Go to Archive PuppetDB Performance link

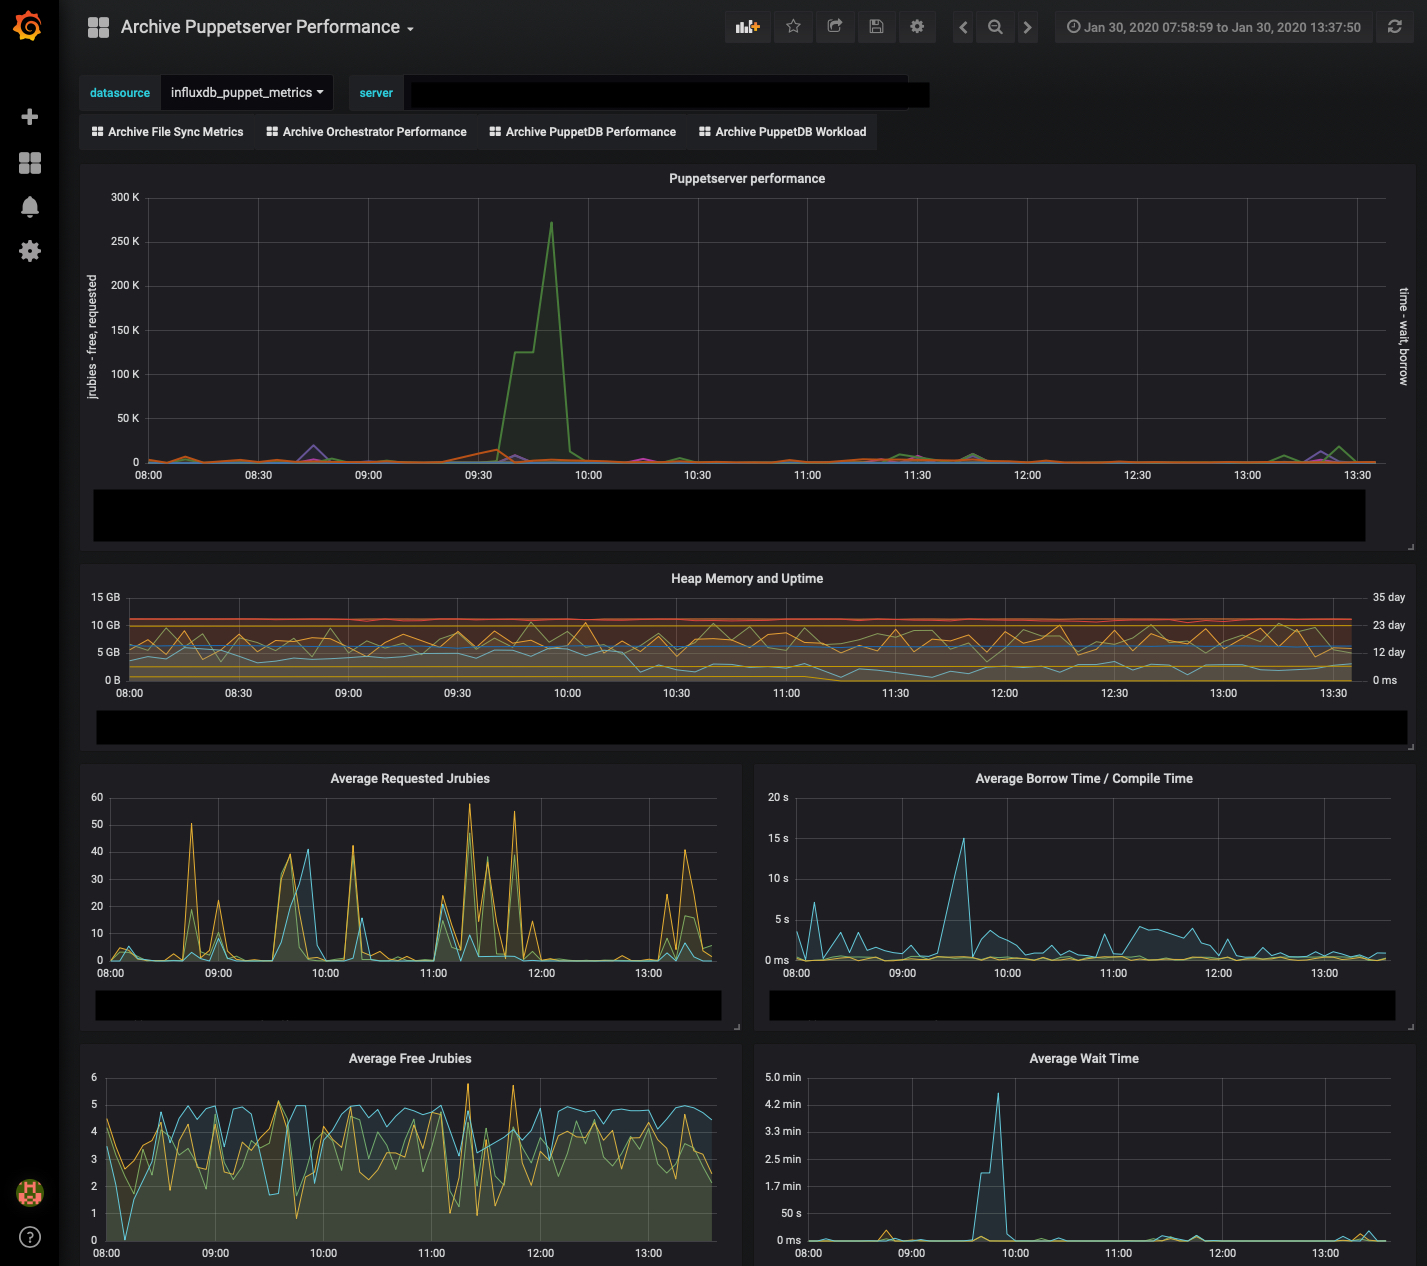582,132
